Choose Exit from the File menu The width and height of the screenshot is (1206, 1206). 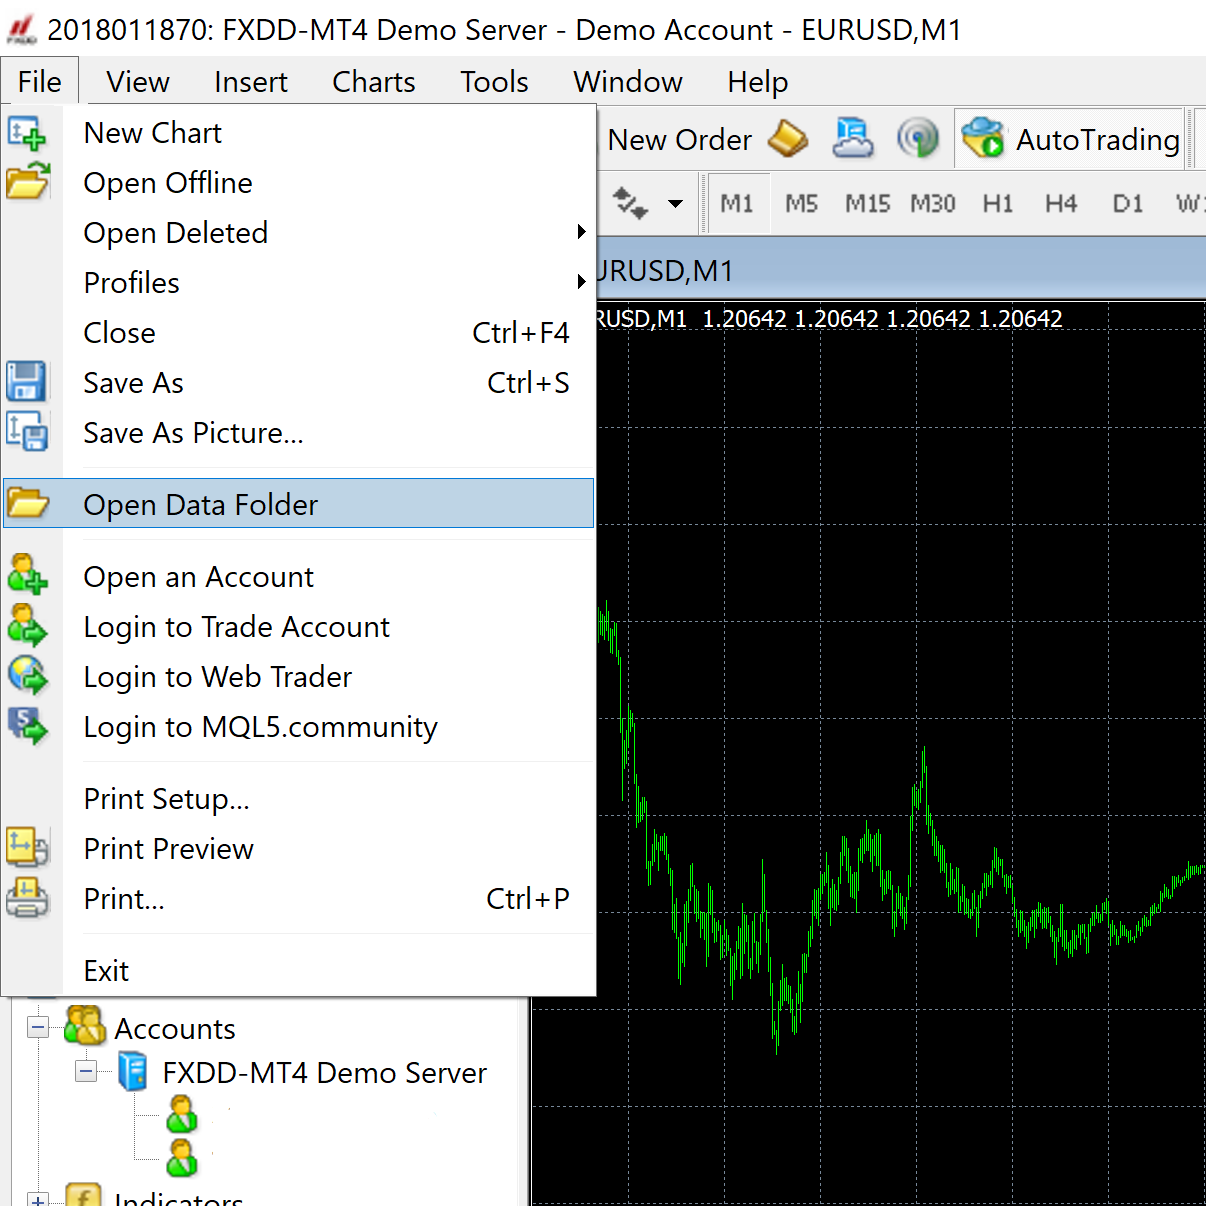[298, 971]
